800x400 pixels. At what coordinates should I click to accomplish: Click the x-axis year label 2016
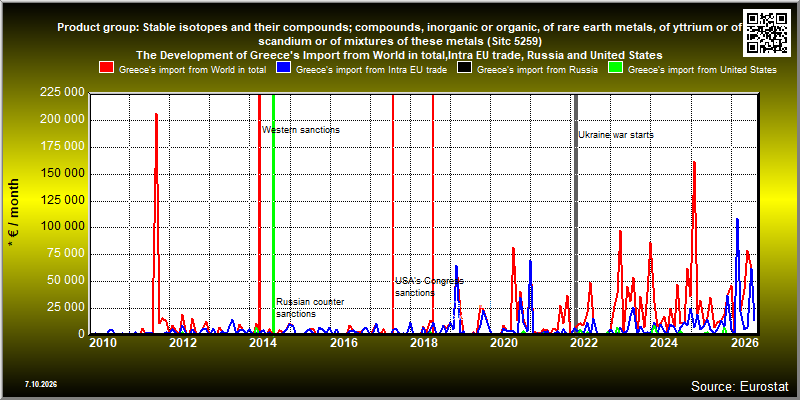tap(343, 344)
